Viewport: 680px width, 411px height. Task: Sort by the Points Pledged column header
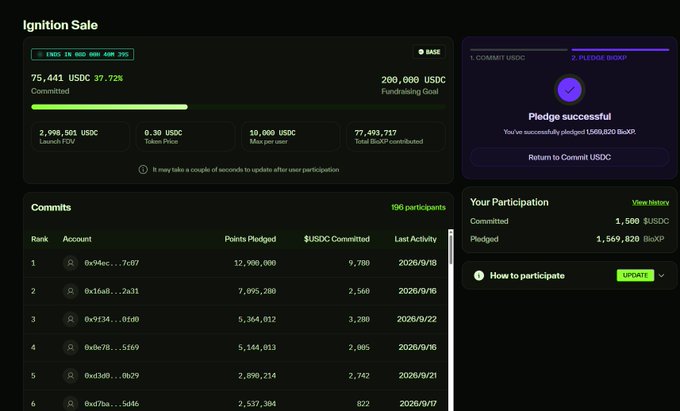(x=250, y=239)
